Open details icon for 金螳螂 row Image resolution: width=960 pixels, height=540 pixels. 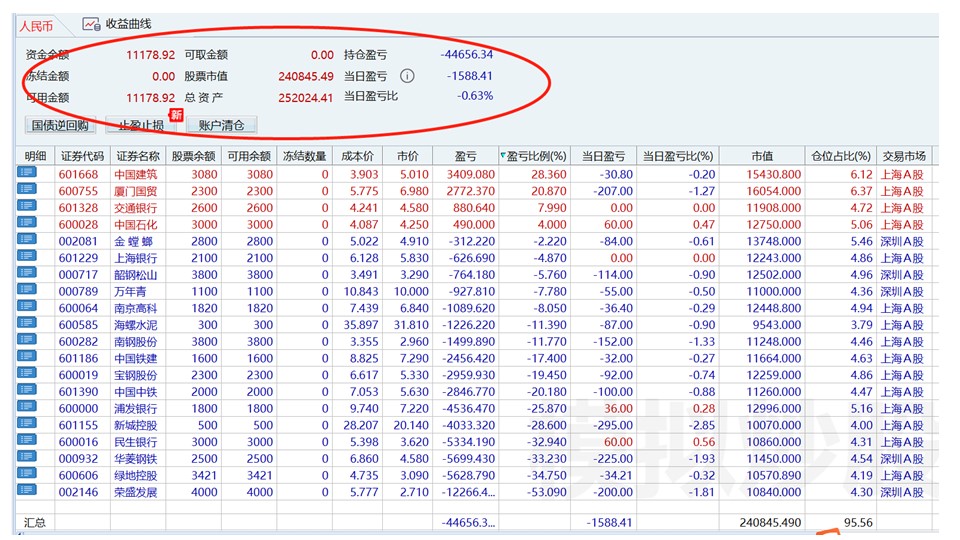pyautogui.click(x=27, y=239)
